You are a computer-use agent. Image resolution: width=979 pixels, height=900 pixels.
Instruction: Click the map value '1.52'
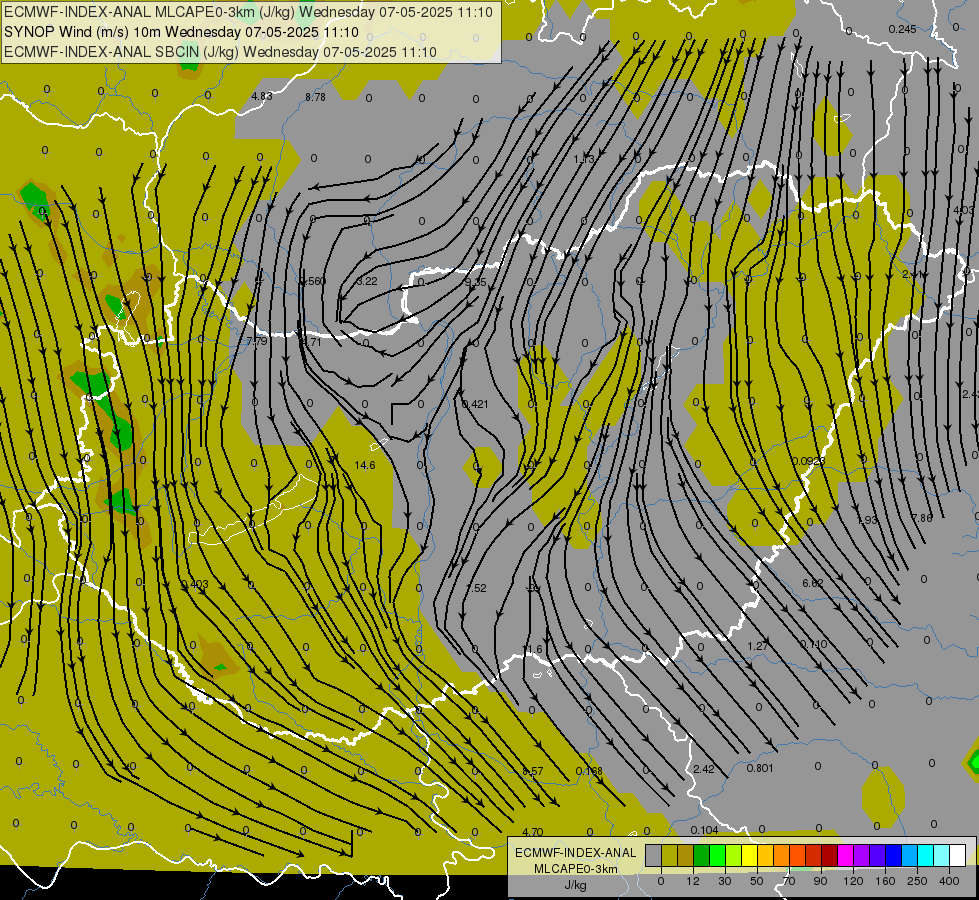[476, 588]
